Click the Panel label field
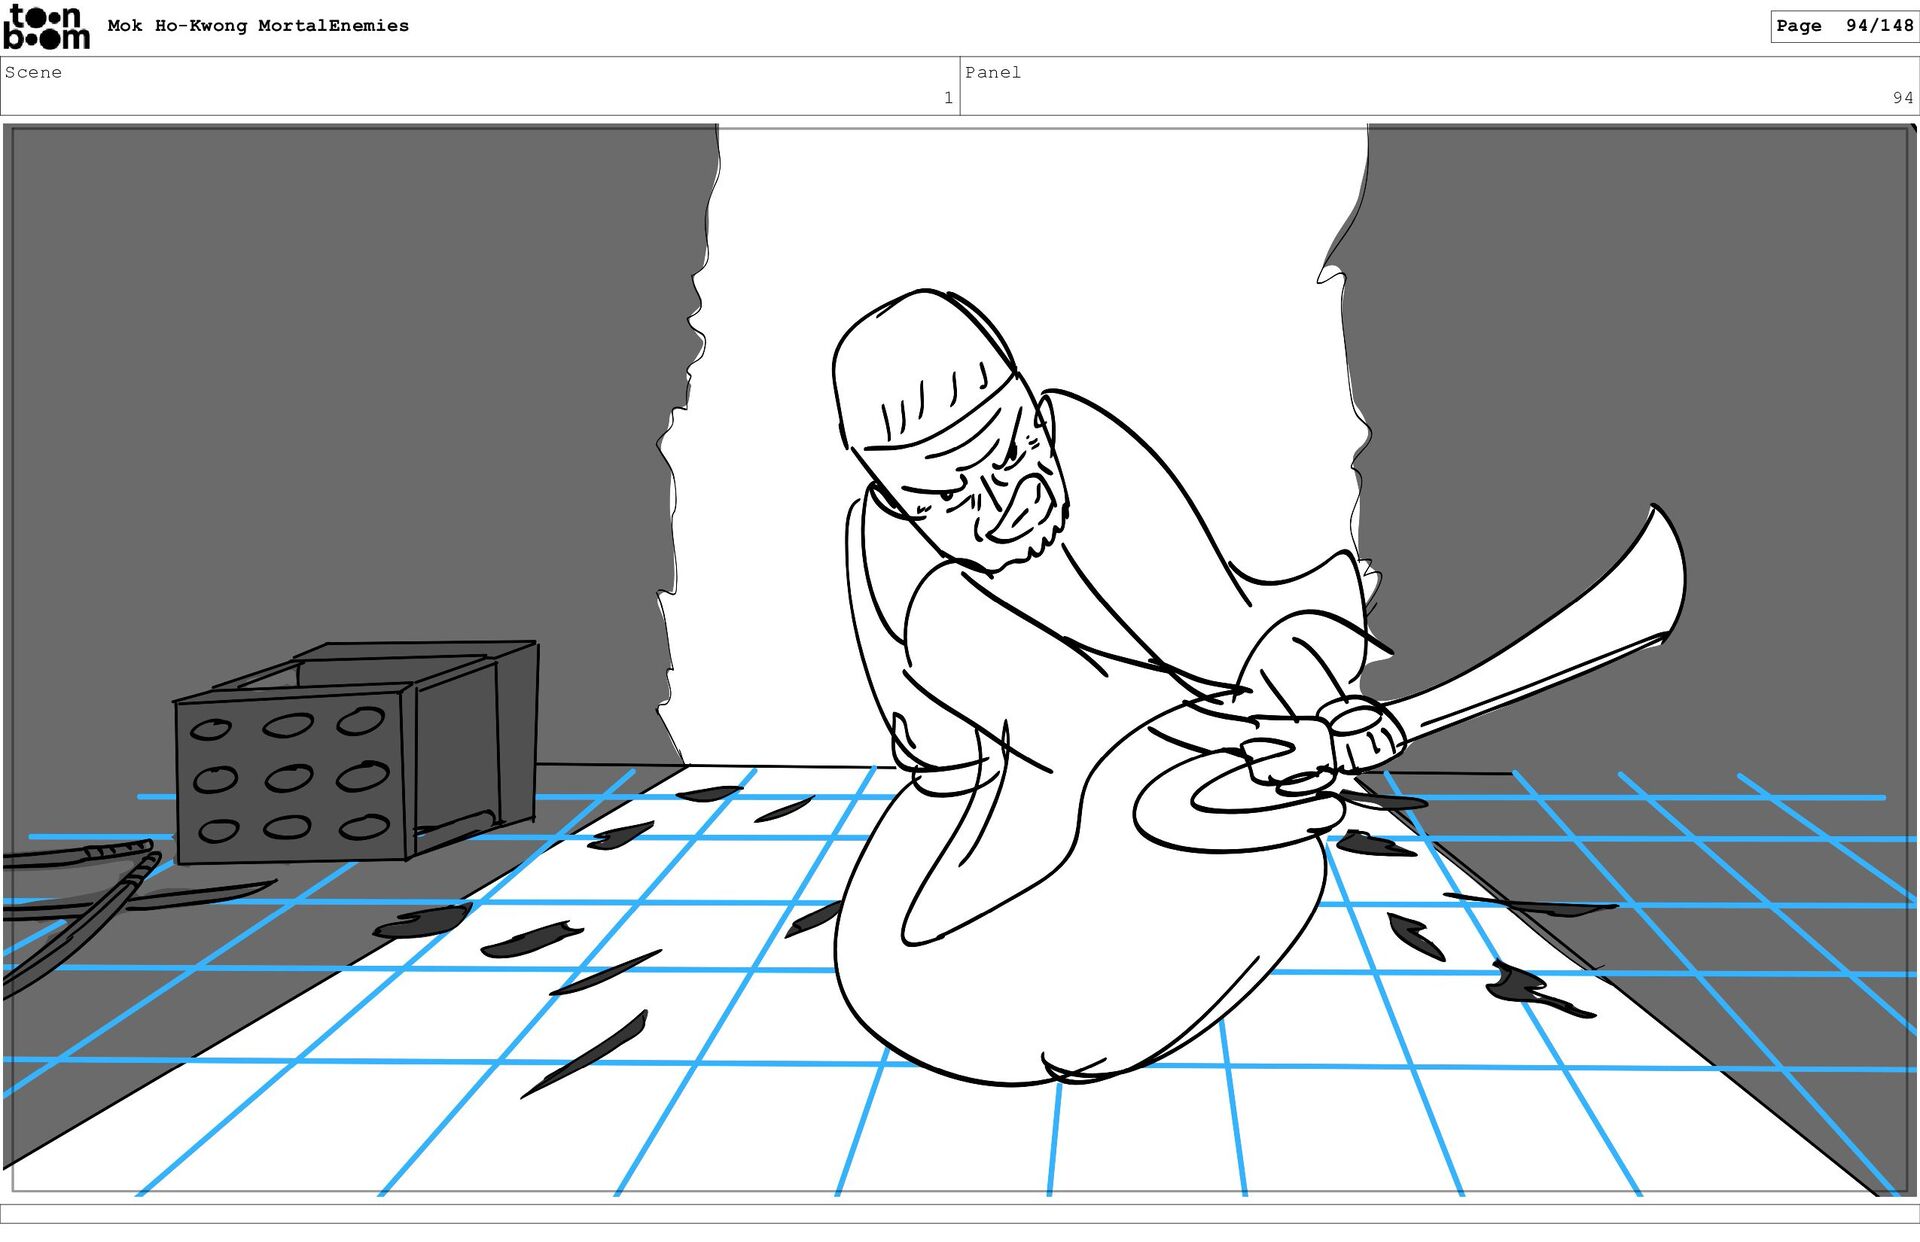The height and width of the screenshot is (1242, 1920). point(992,72)
